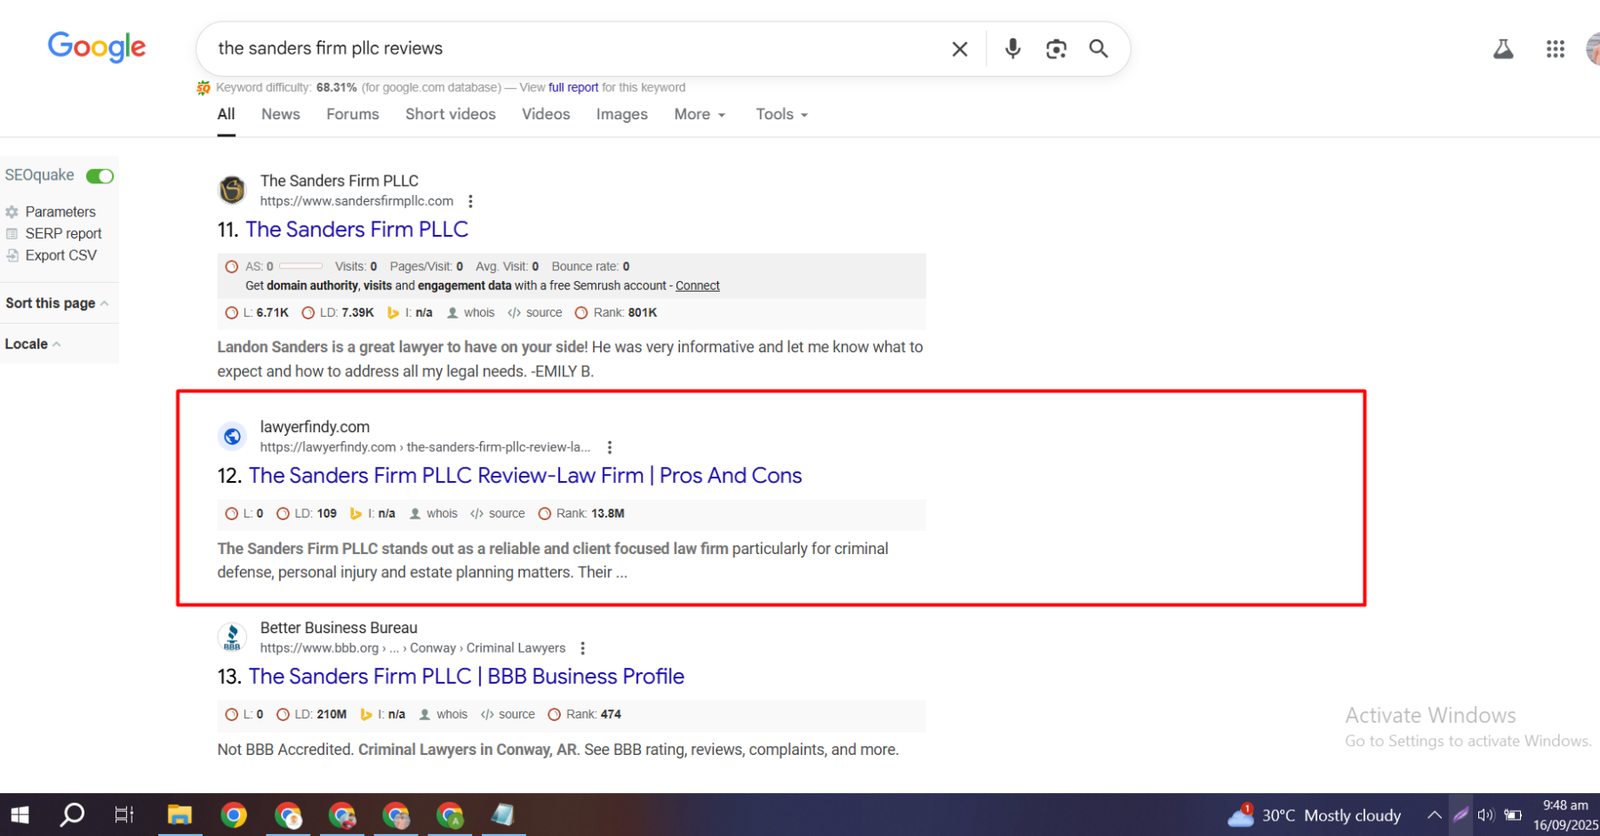Open File Explorer from the taskbar

point(179,815)
